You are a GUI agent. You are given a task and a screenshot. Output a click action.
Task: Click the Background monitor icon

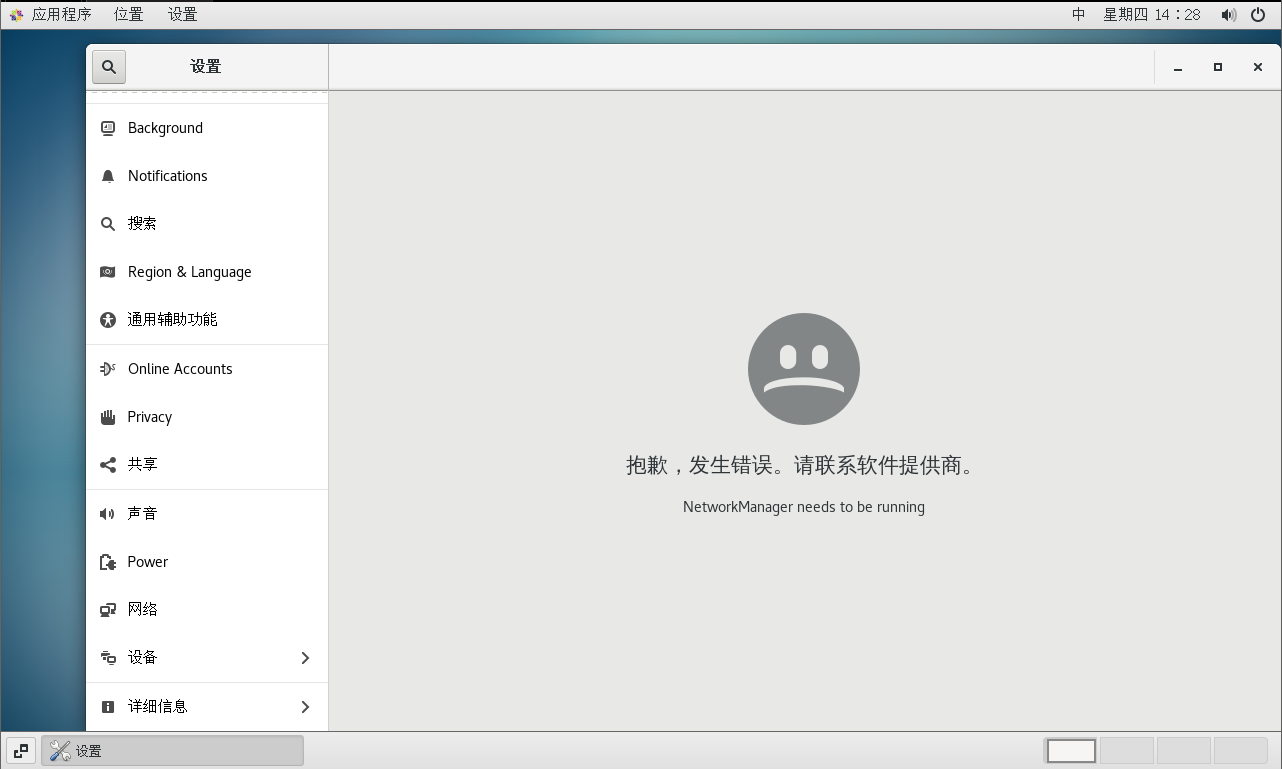point(108,128)
